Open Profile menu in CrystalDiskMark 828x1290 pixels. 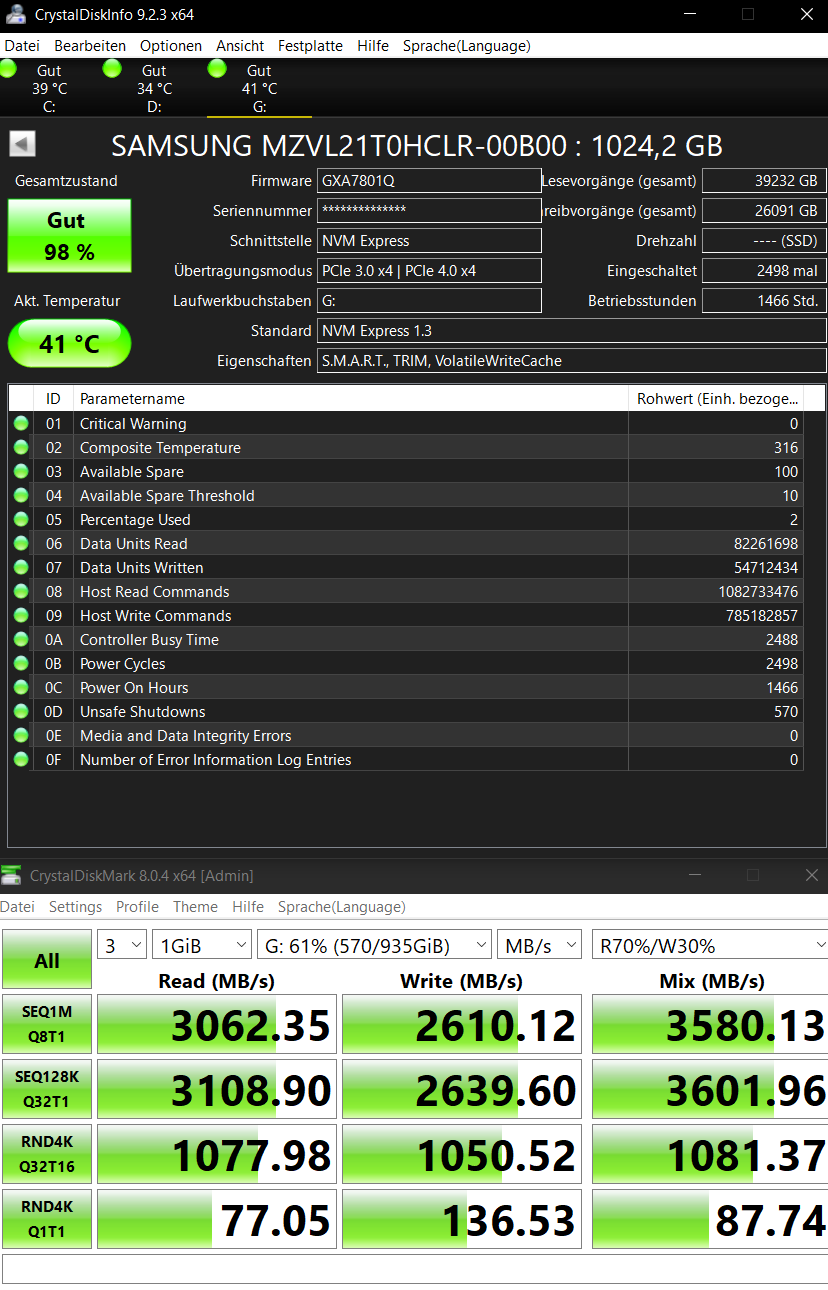coord(137,907)
